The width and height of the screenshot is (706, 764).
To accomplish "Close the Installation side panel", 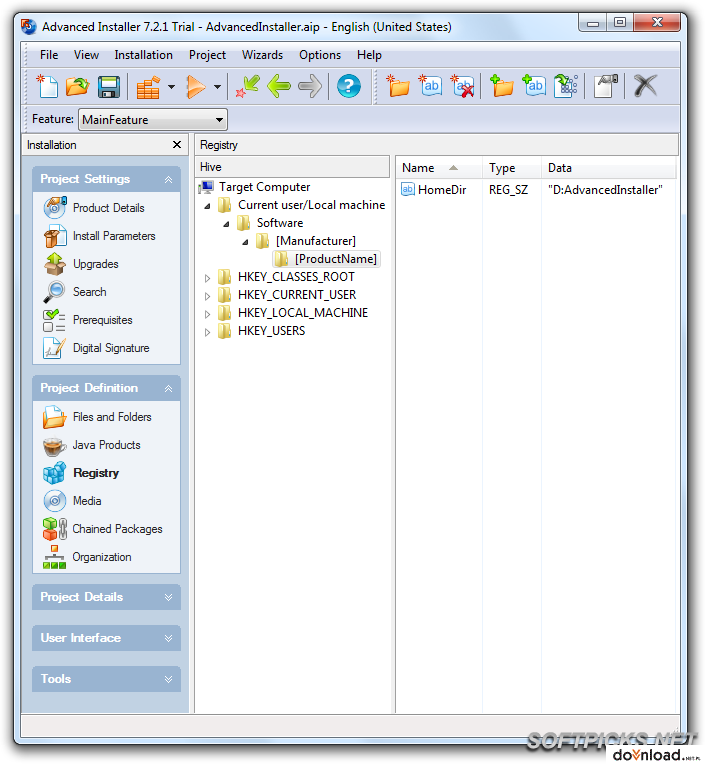I will [177, 145].
